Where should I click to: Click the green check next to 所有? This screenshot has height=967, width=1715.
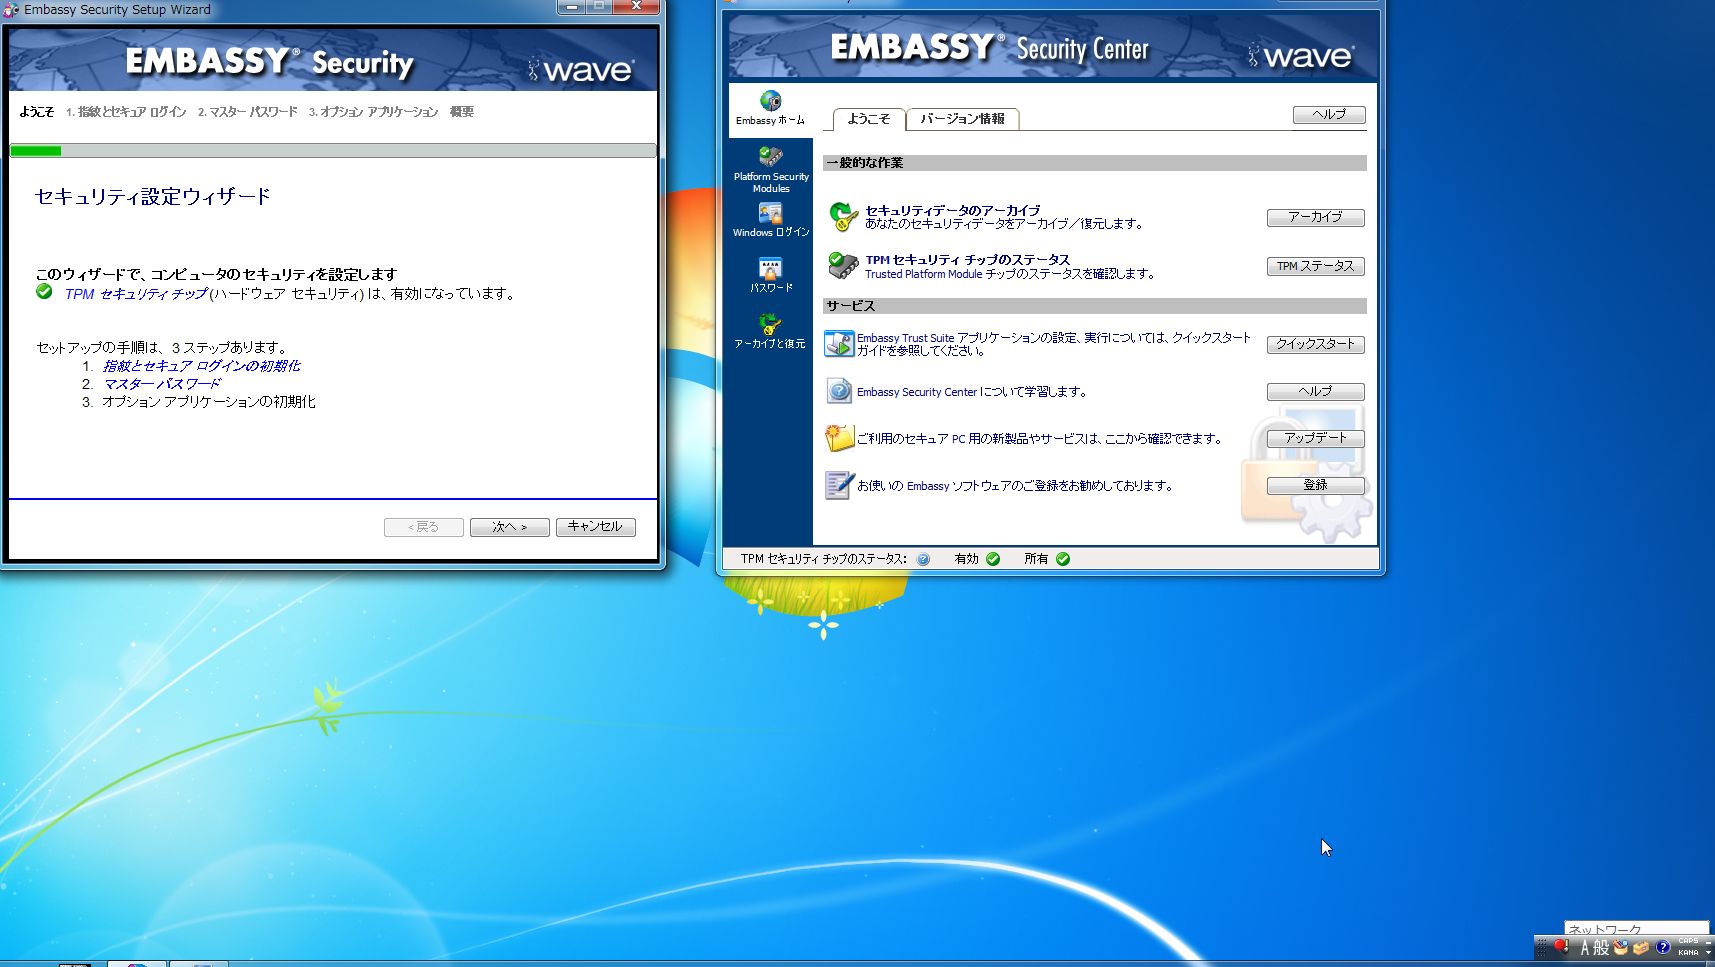coord(1063,559)
